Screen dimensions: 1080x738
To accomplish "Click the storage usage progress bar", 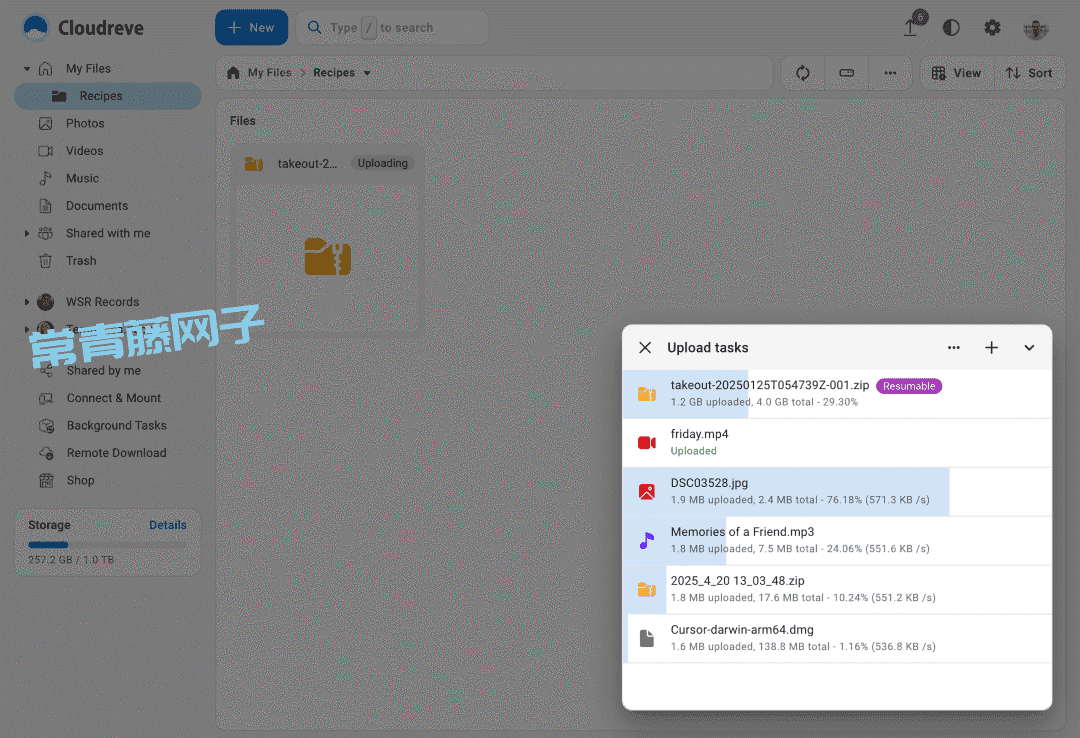I will point(107,544).
